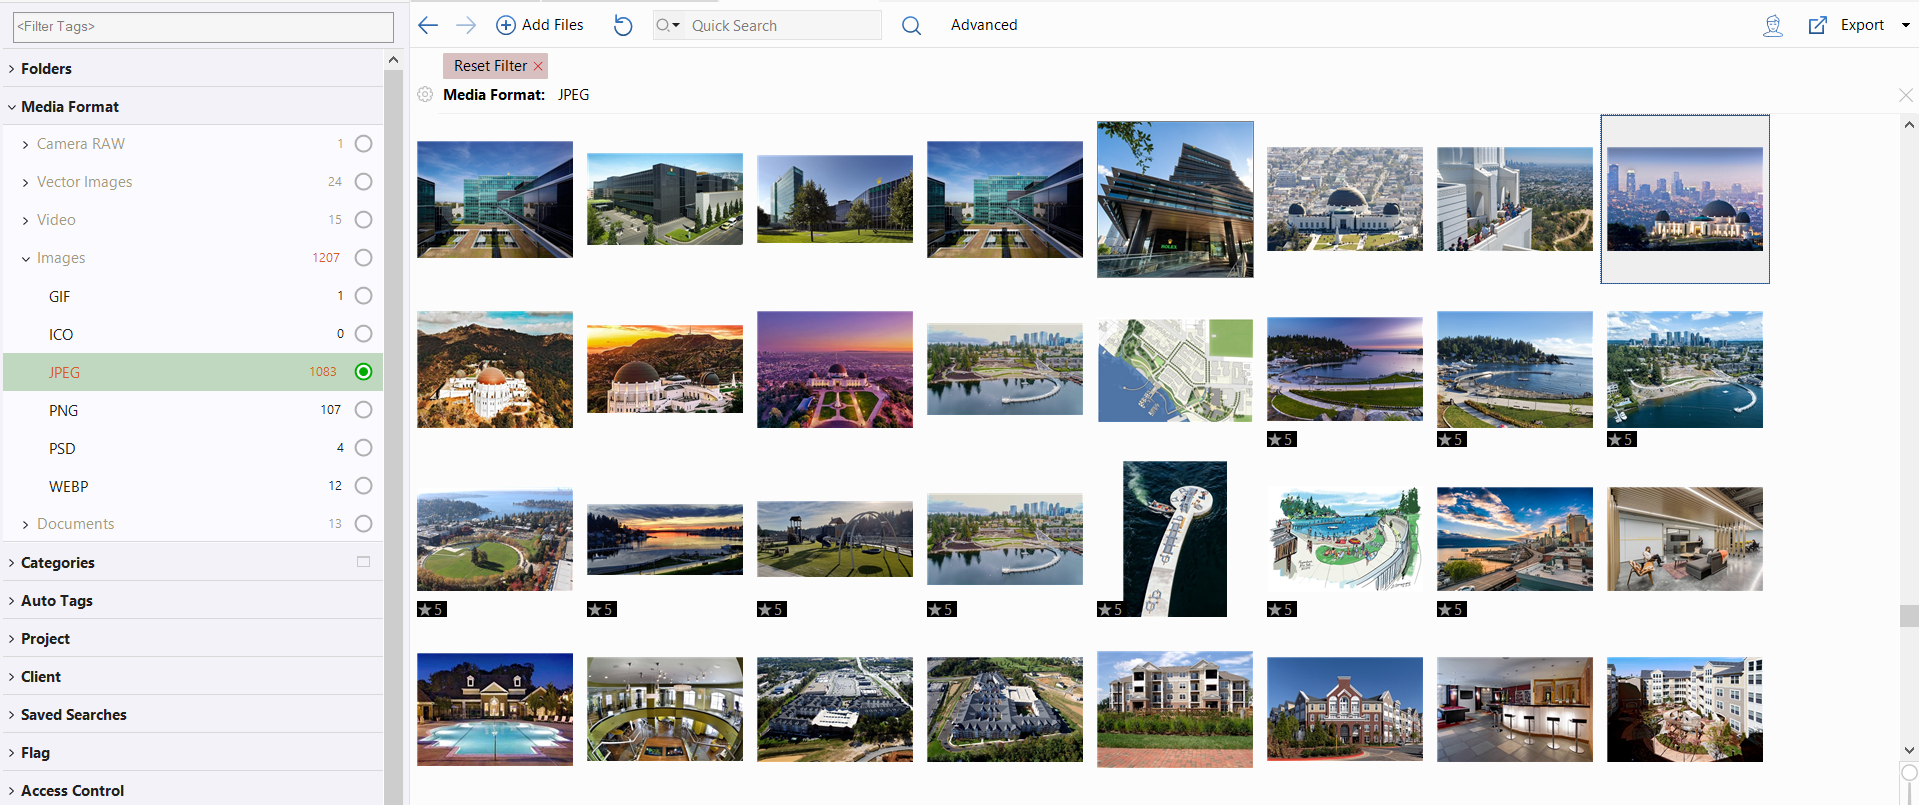Screen dimensions: 1919x805
Task: Open the Saved Searches section
Action: [73, 715]
